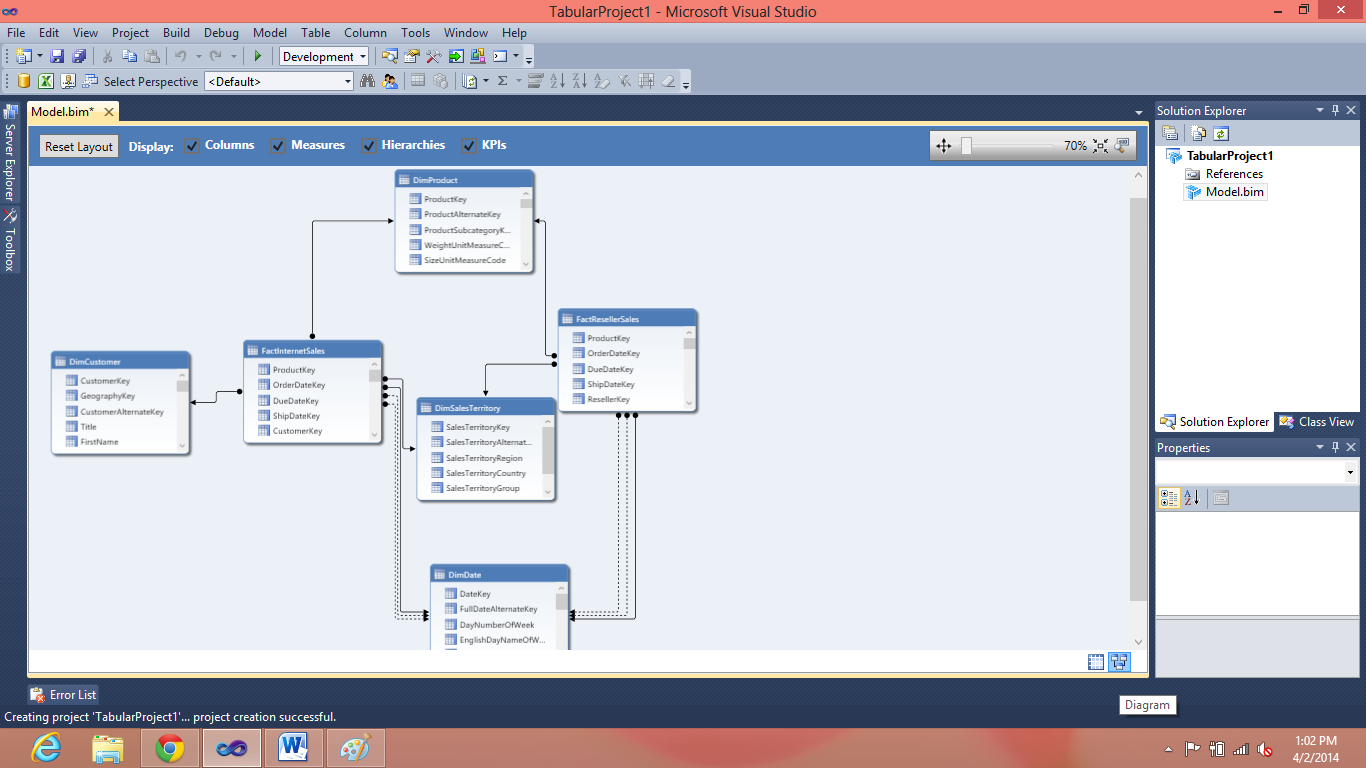Open the Properties Window toolbar icon
Image resolution: width=1366 pixels, height=768 pixels.
tap(412, 57)
